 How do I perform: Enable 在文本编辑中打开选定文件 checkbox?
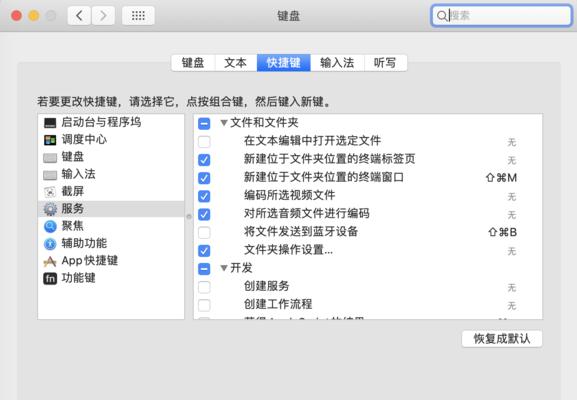204,141
